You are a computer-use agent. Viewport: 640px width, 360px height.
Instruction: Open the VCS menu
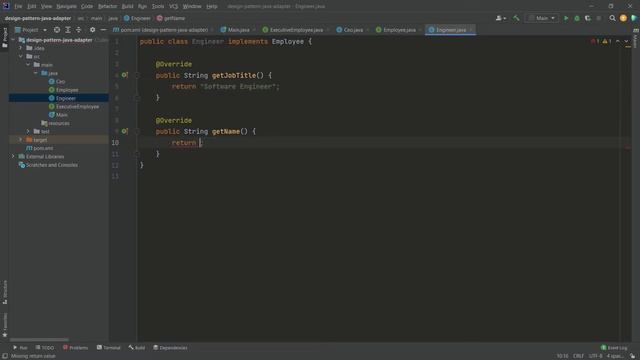(x=173, y=6)
